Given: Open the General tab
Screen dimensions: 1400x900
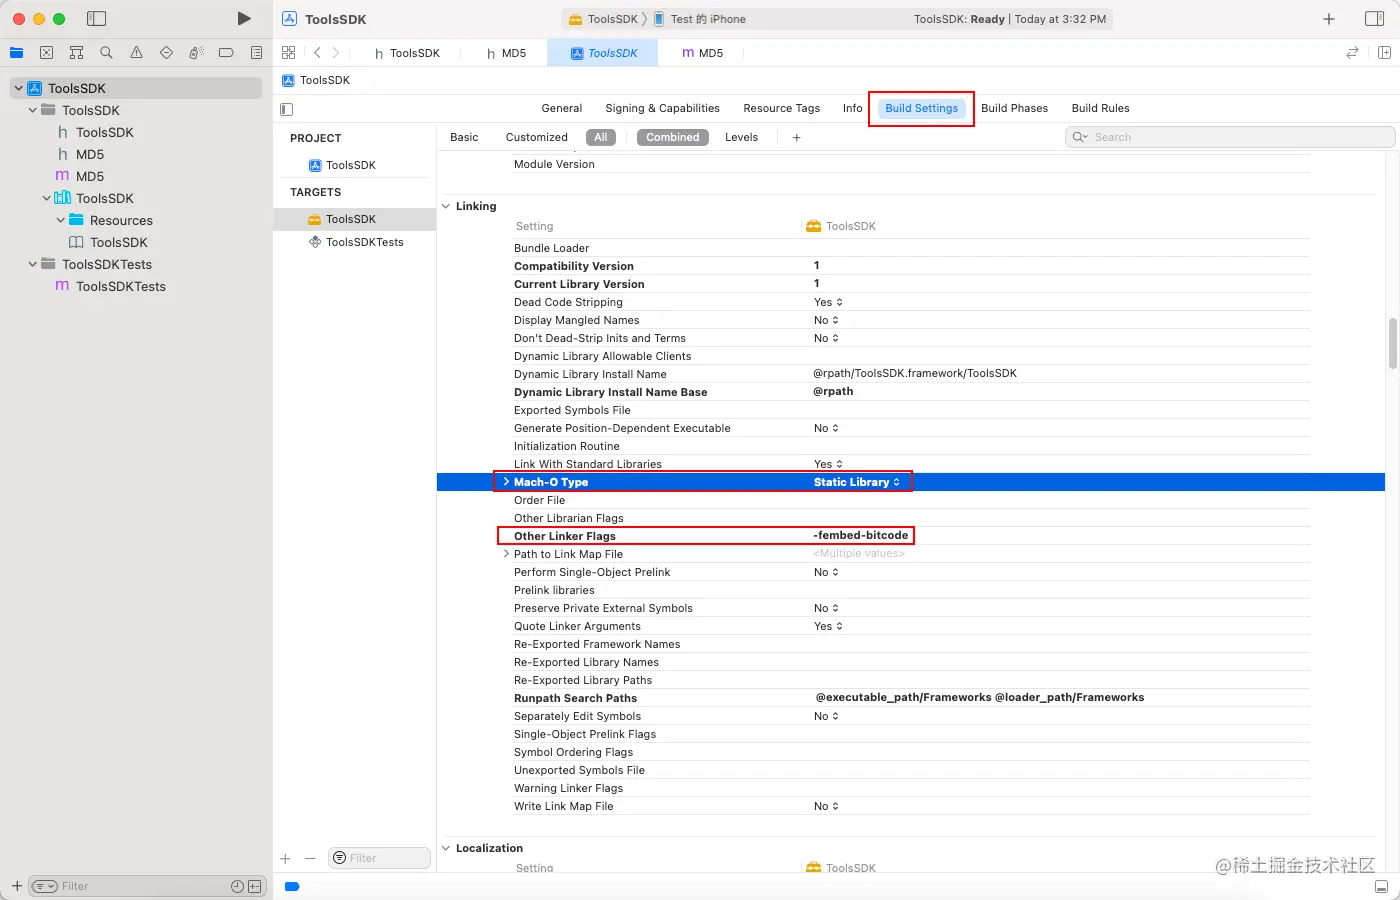Looking at the screenshot, I should (x=562, y=108).
